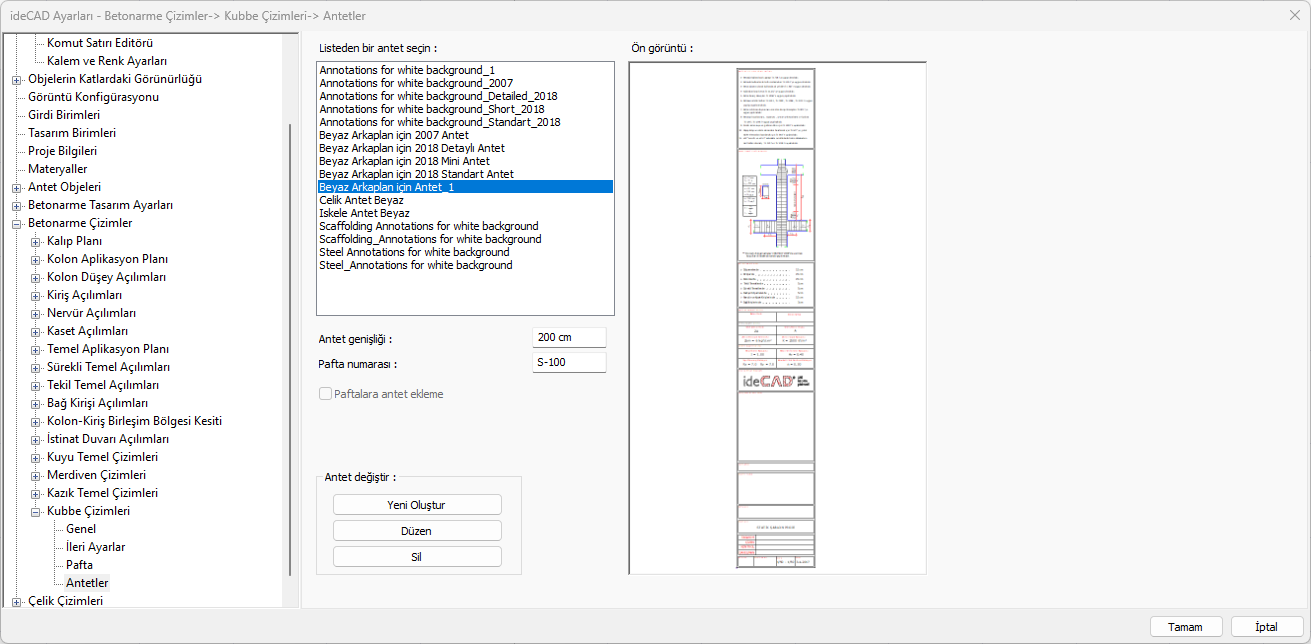Image resolution: width=1311 pixels, height=644 pixels.
Task: Cancel the dialog with İptal
Action: coord(1266,627)
